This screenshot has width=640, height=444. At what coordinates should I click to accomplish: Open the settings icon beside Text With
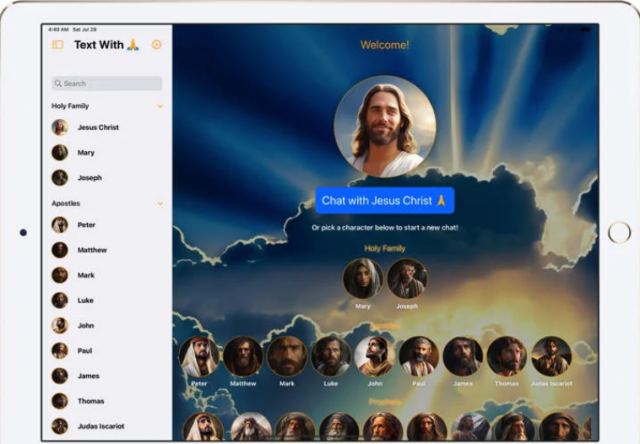[156, 45]
